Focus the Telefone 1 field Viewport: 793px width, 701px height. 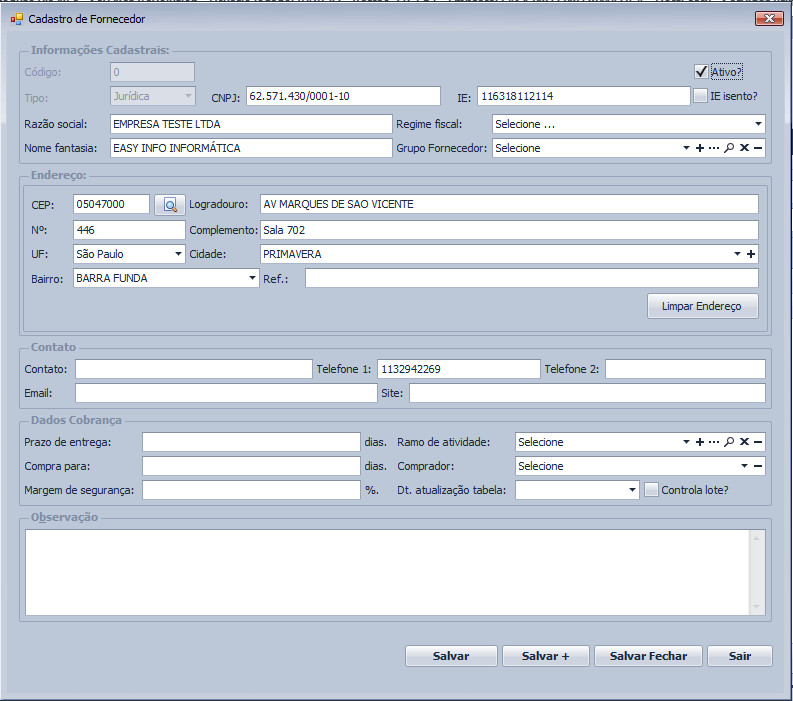pyautogui.click(x=459, y=369)
